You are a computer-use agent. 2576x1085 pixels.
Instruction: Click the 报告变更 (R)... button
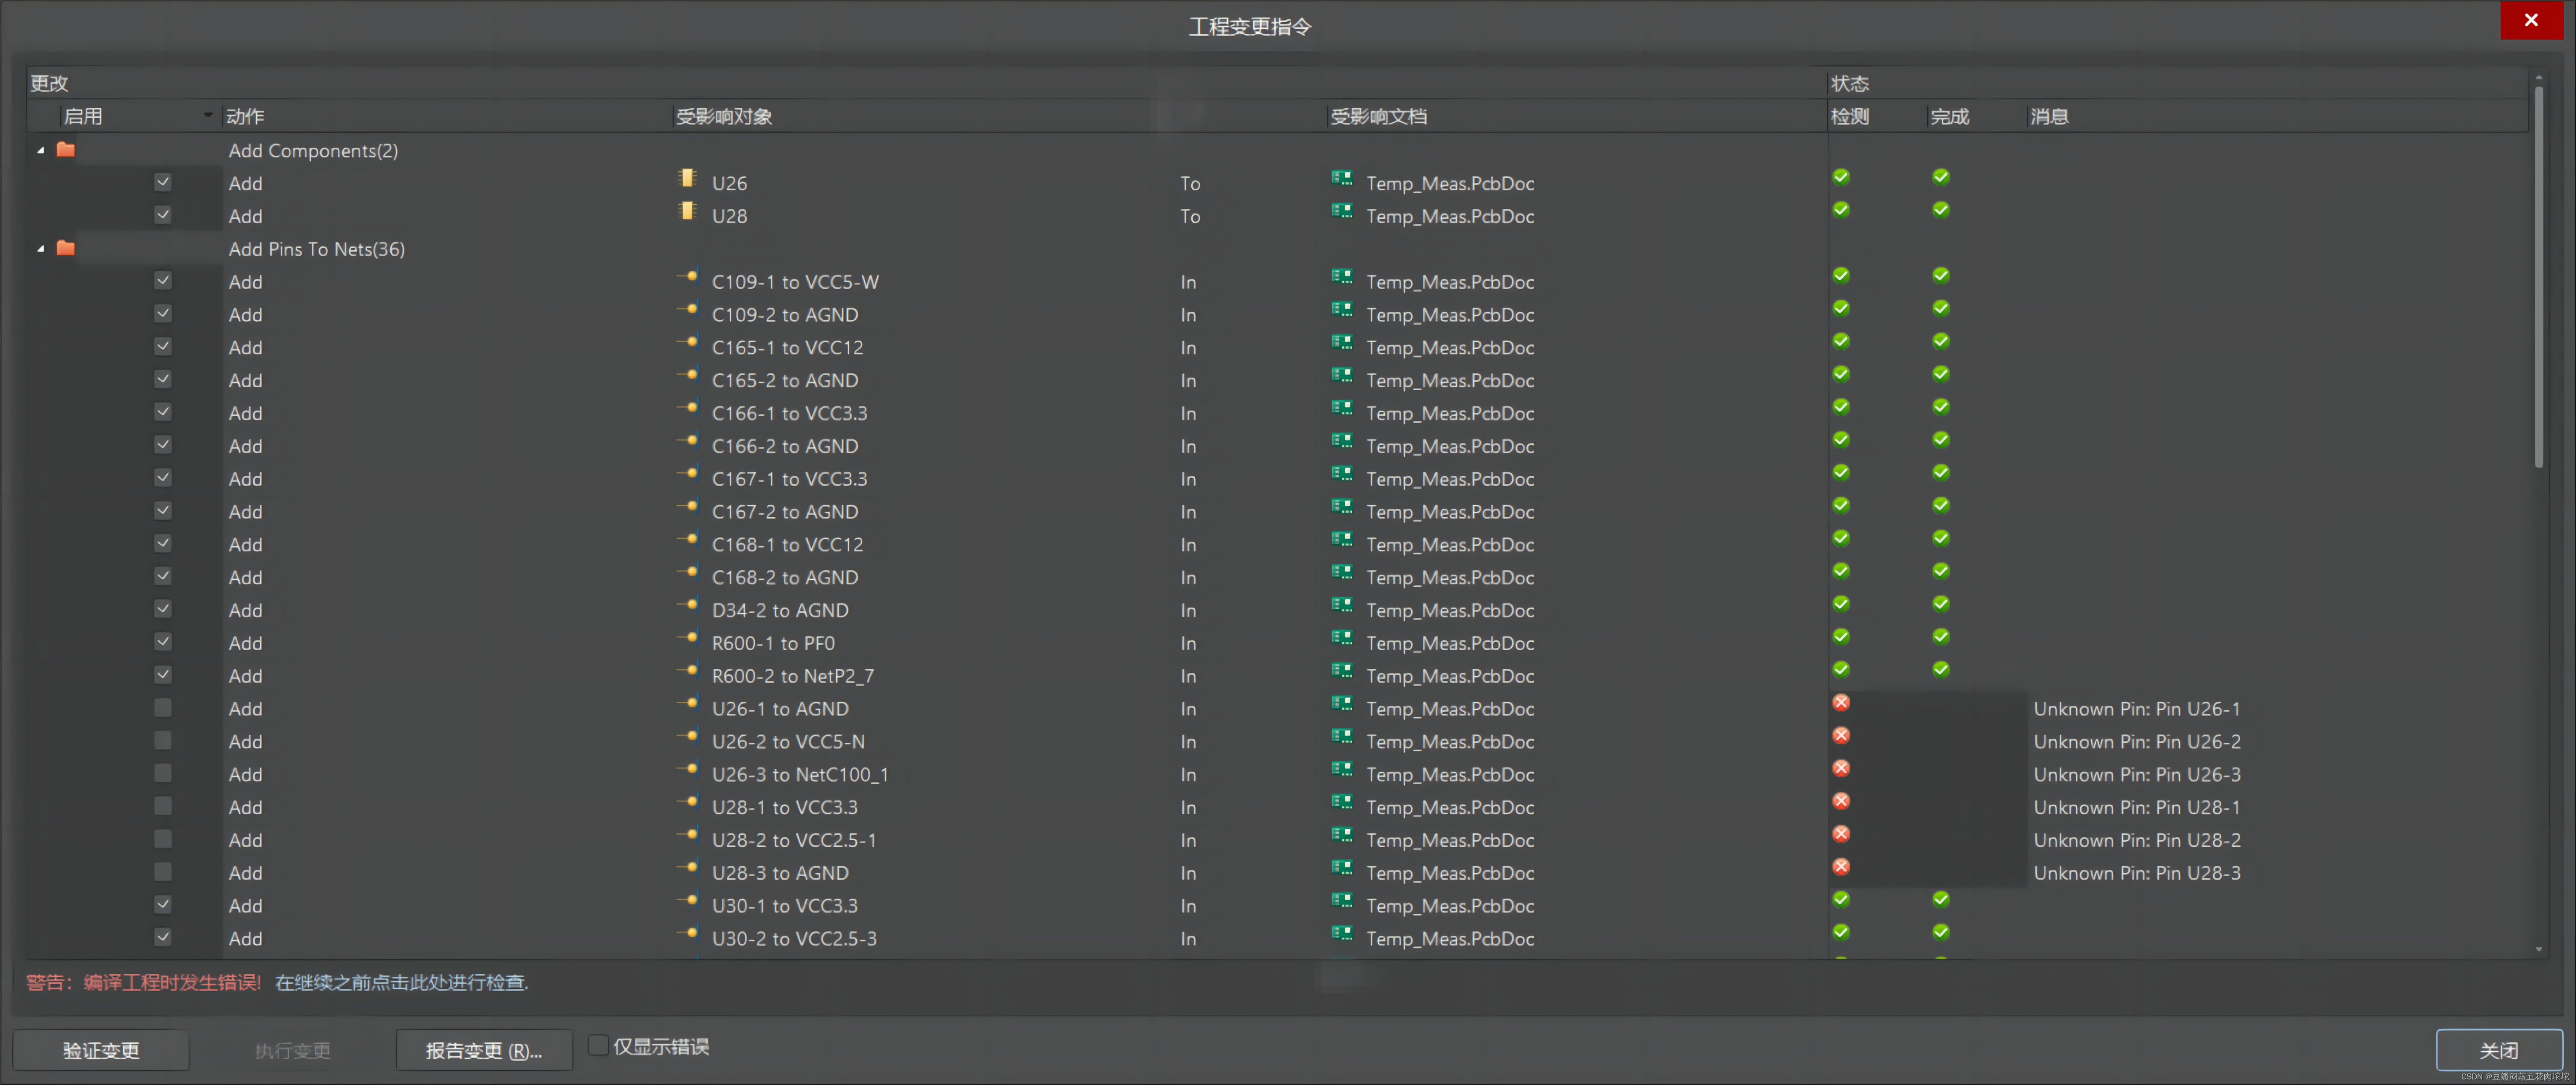(x=484, y=1050)
